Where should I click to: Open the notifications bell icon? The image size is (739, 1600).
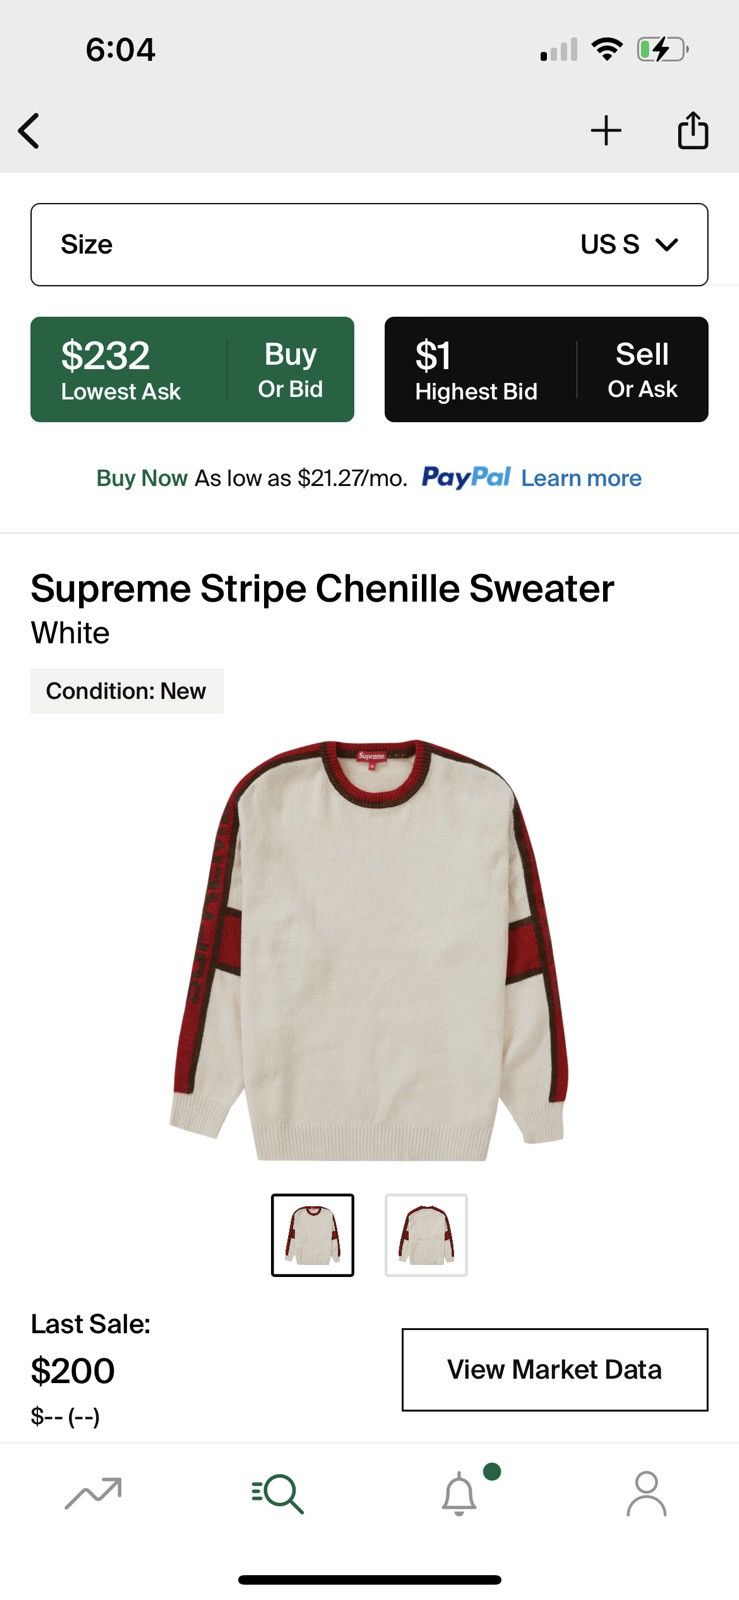point(460,1493)
